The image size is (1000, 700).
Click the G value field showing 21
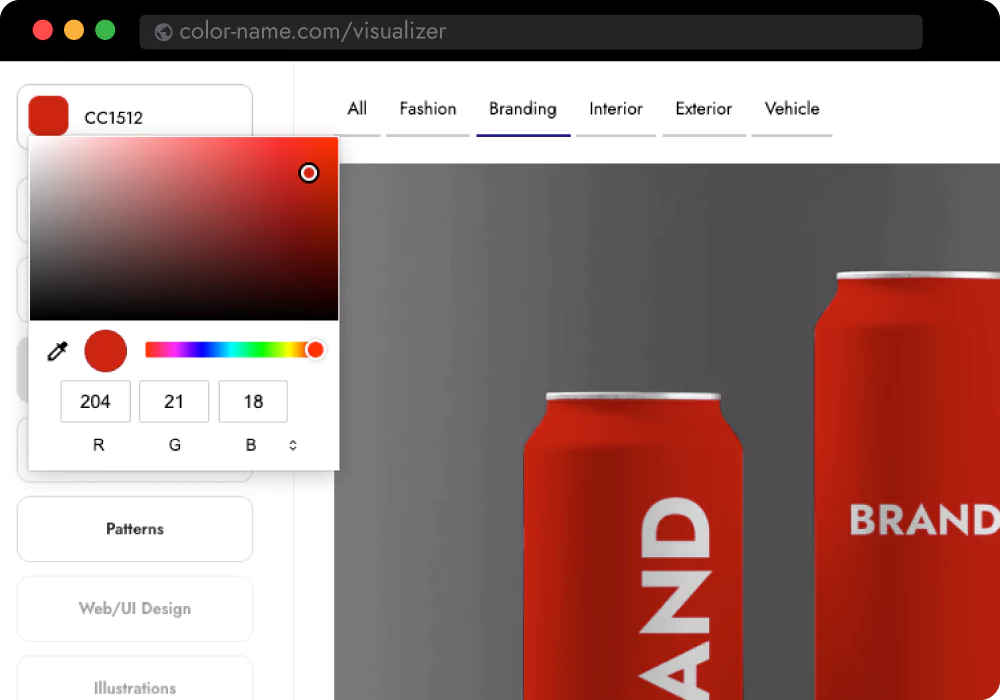click(174, 402)
